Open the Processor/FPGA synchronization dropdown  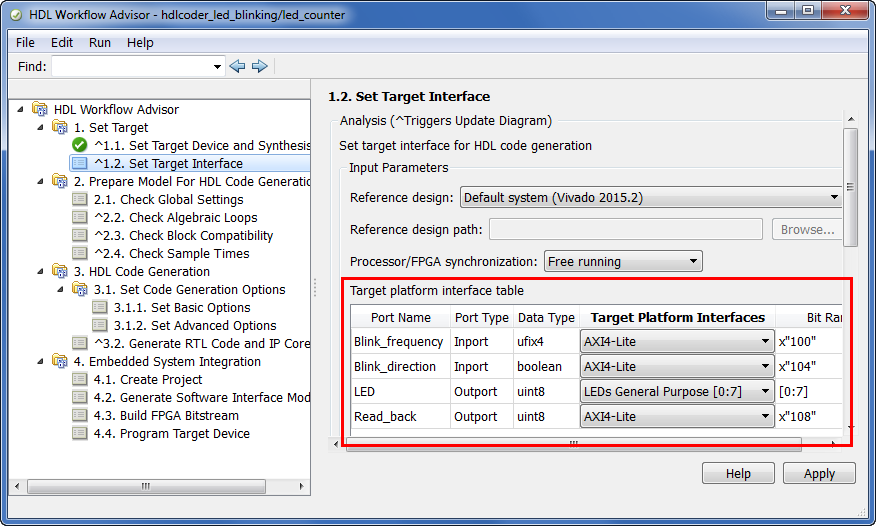(623, 261)
